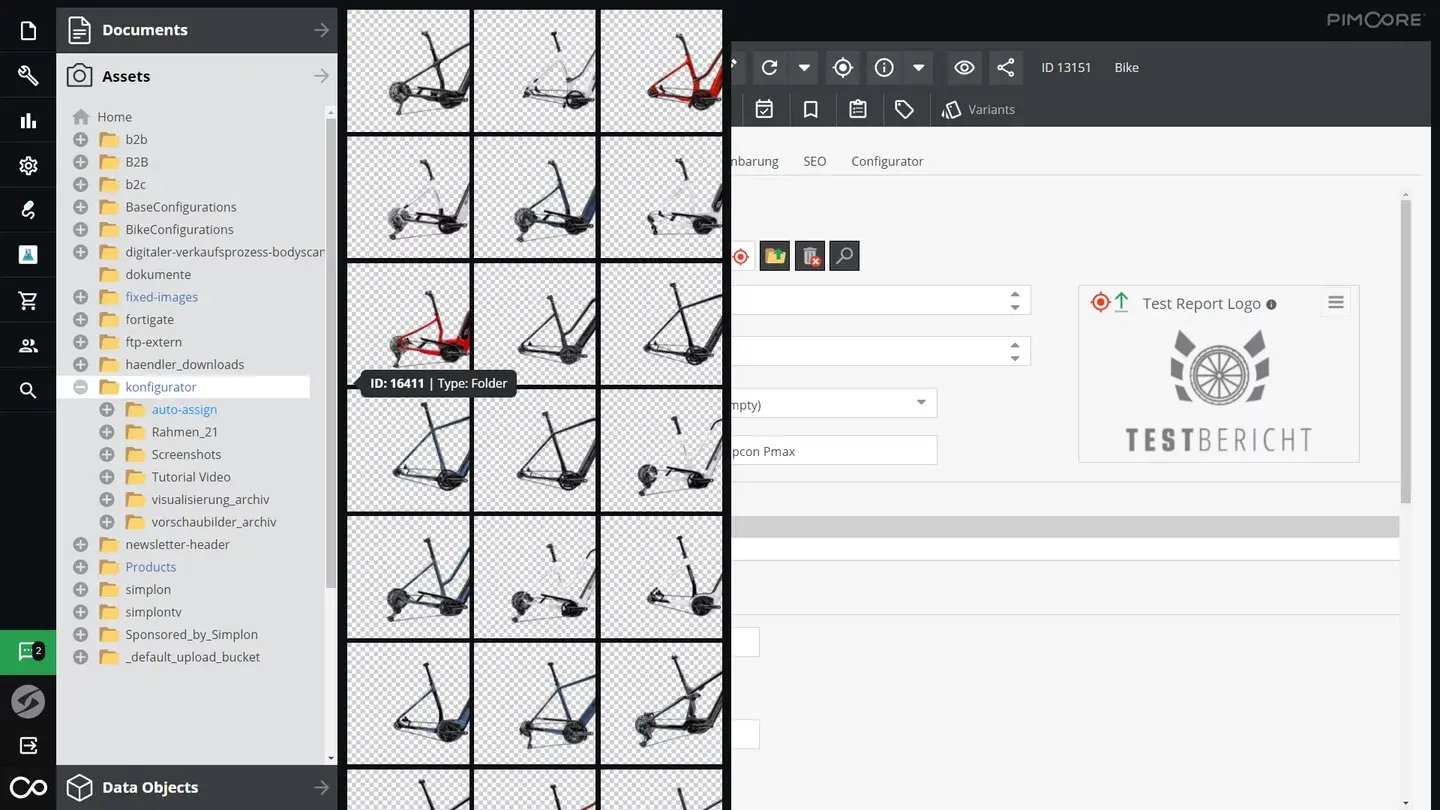Image resolution: width=1440 pixels, height=810 pixels.
Task: Switch to the Configurator tab
Action: click(x=887, y=161)
